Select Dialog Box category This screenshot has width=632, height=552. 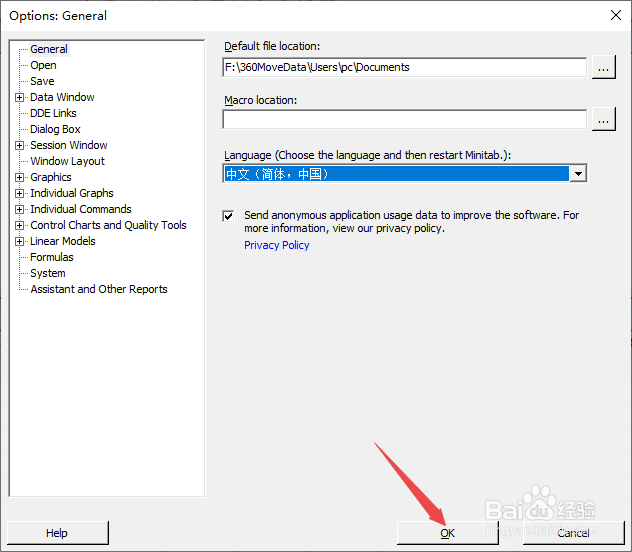point(55,129)
